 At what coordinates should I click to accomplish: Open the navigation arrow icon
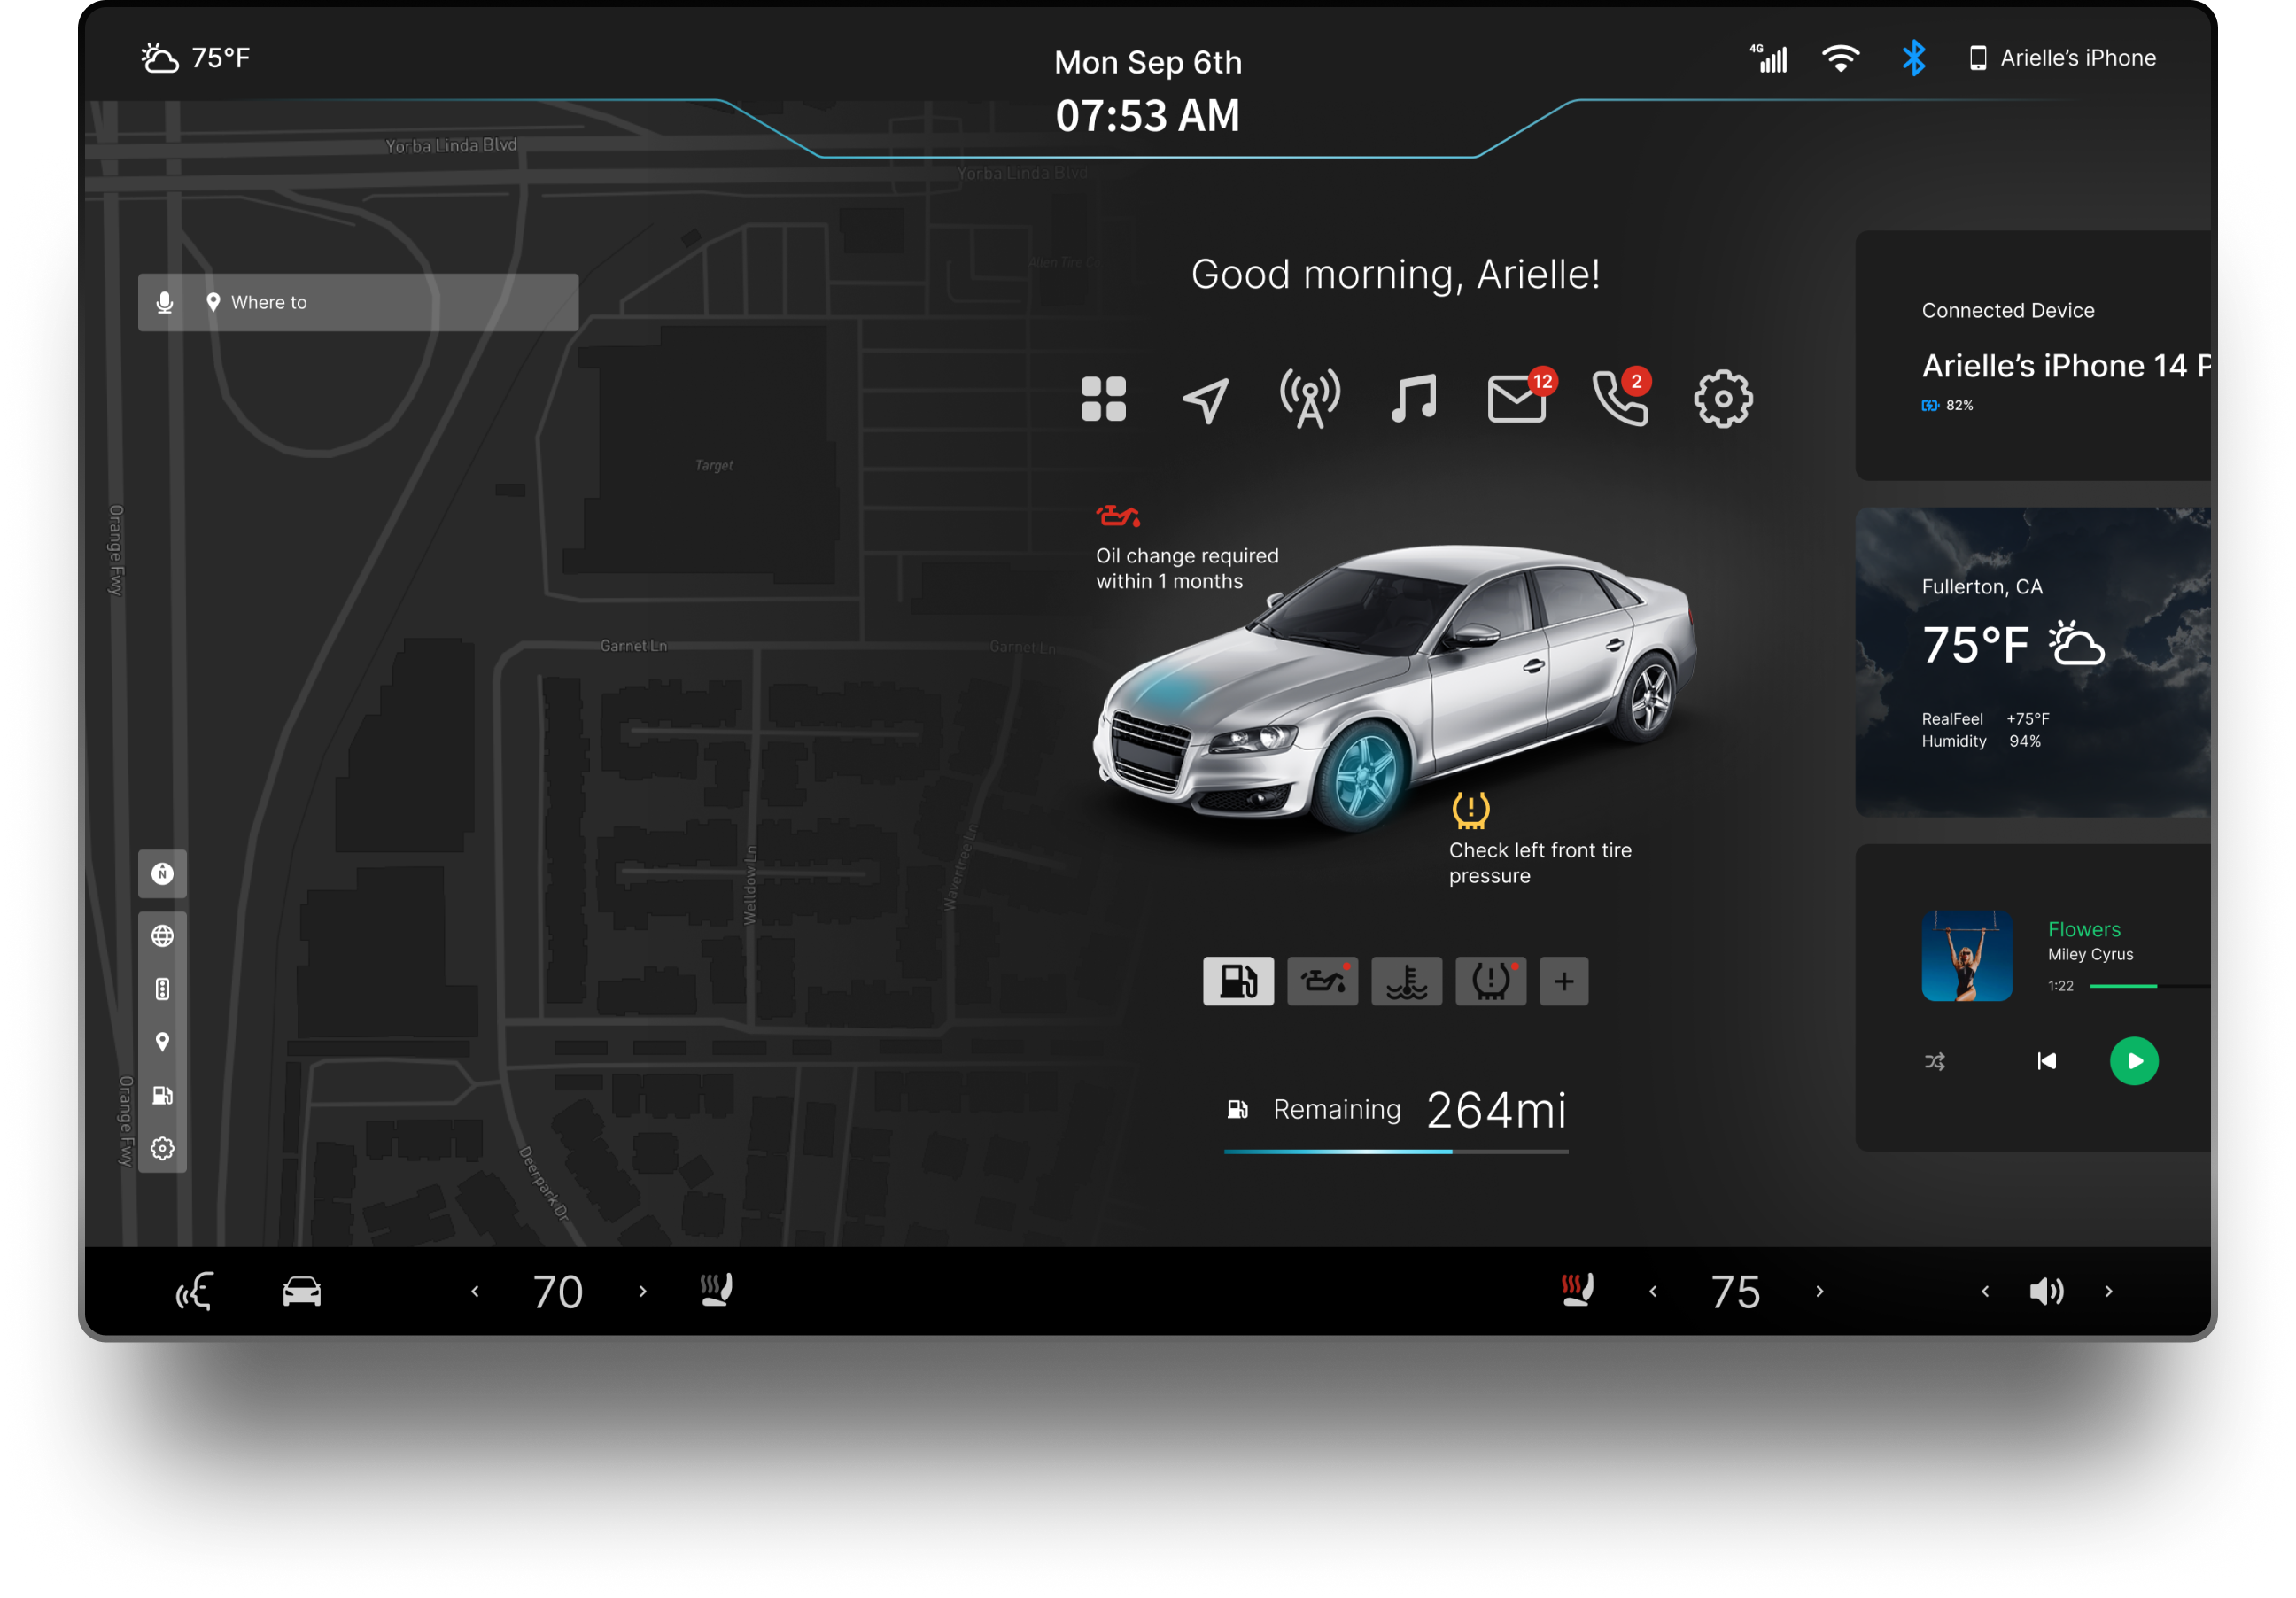coord(1206,400)
